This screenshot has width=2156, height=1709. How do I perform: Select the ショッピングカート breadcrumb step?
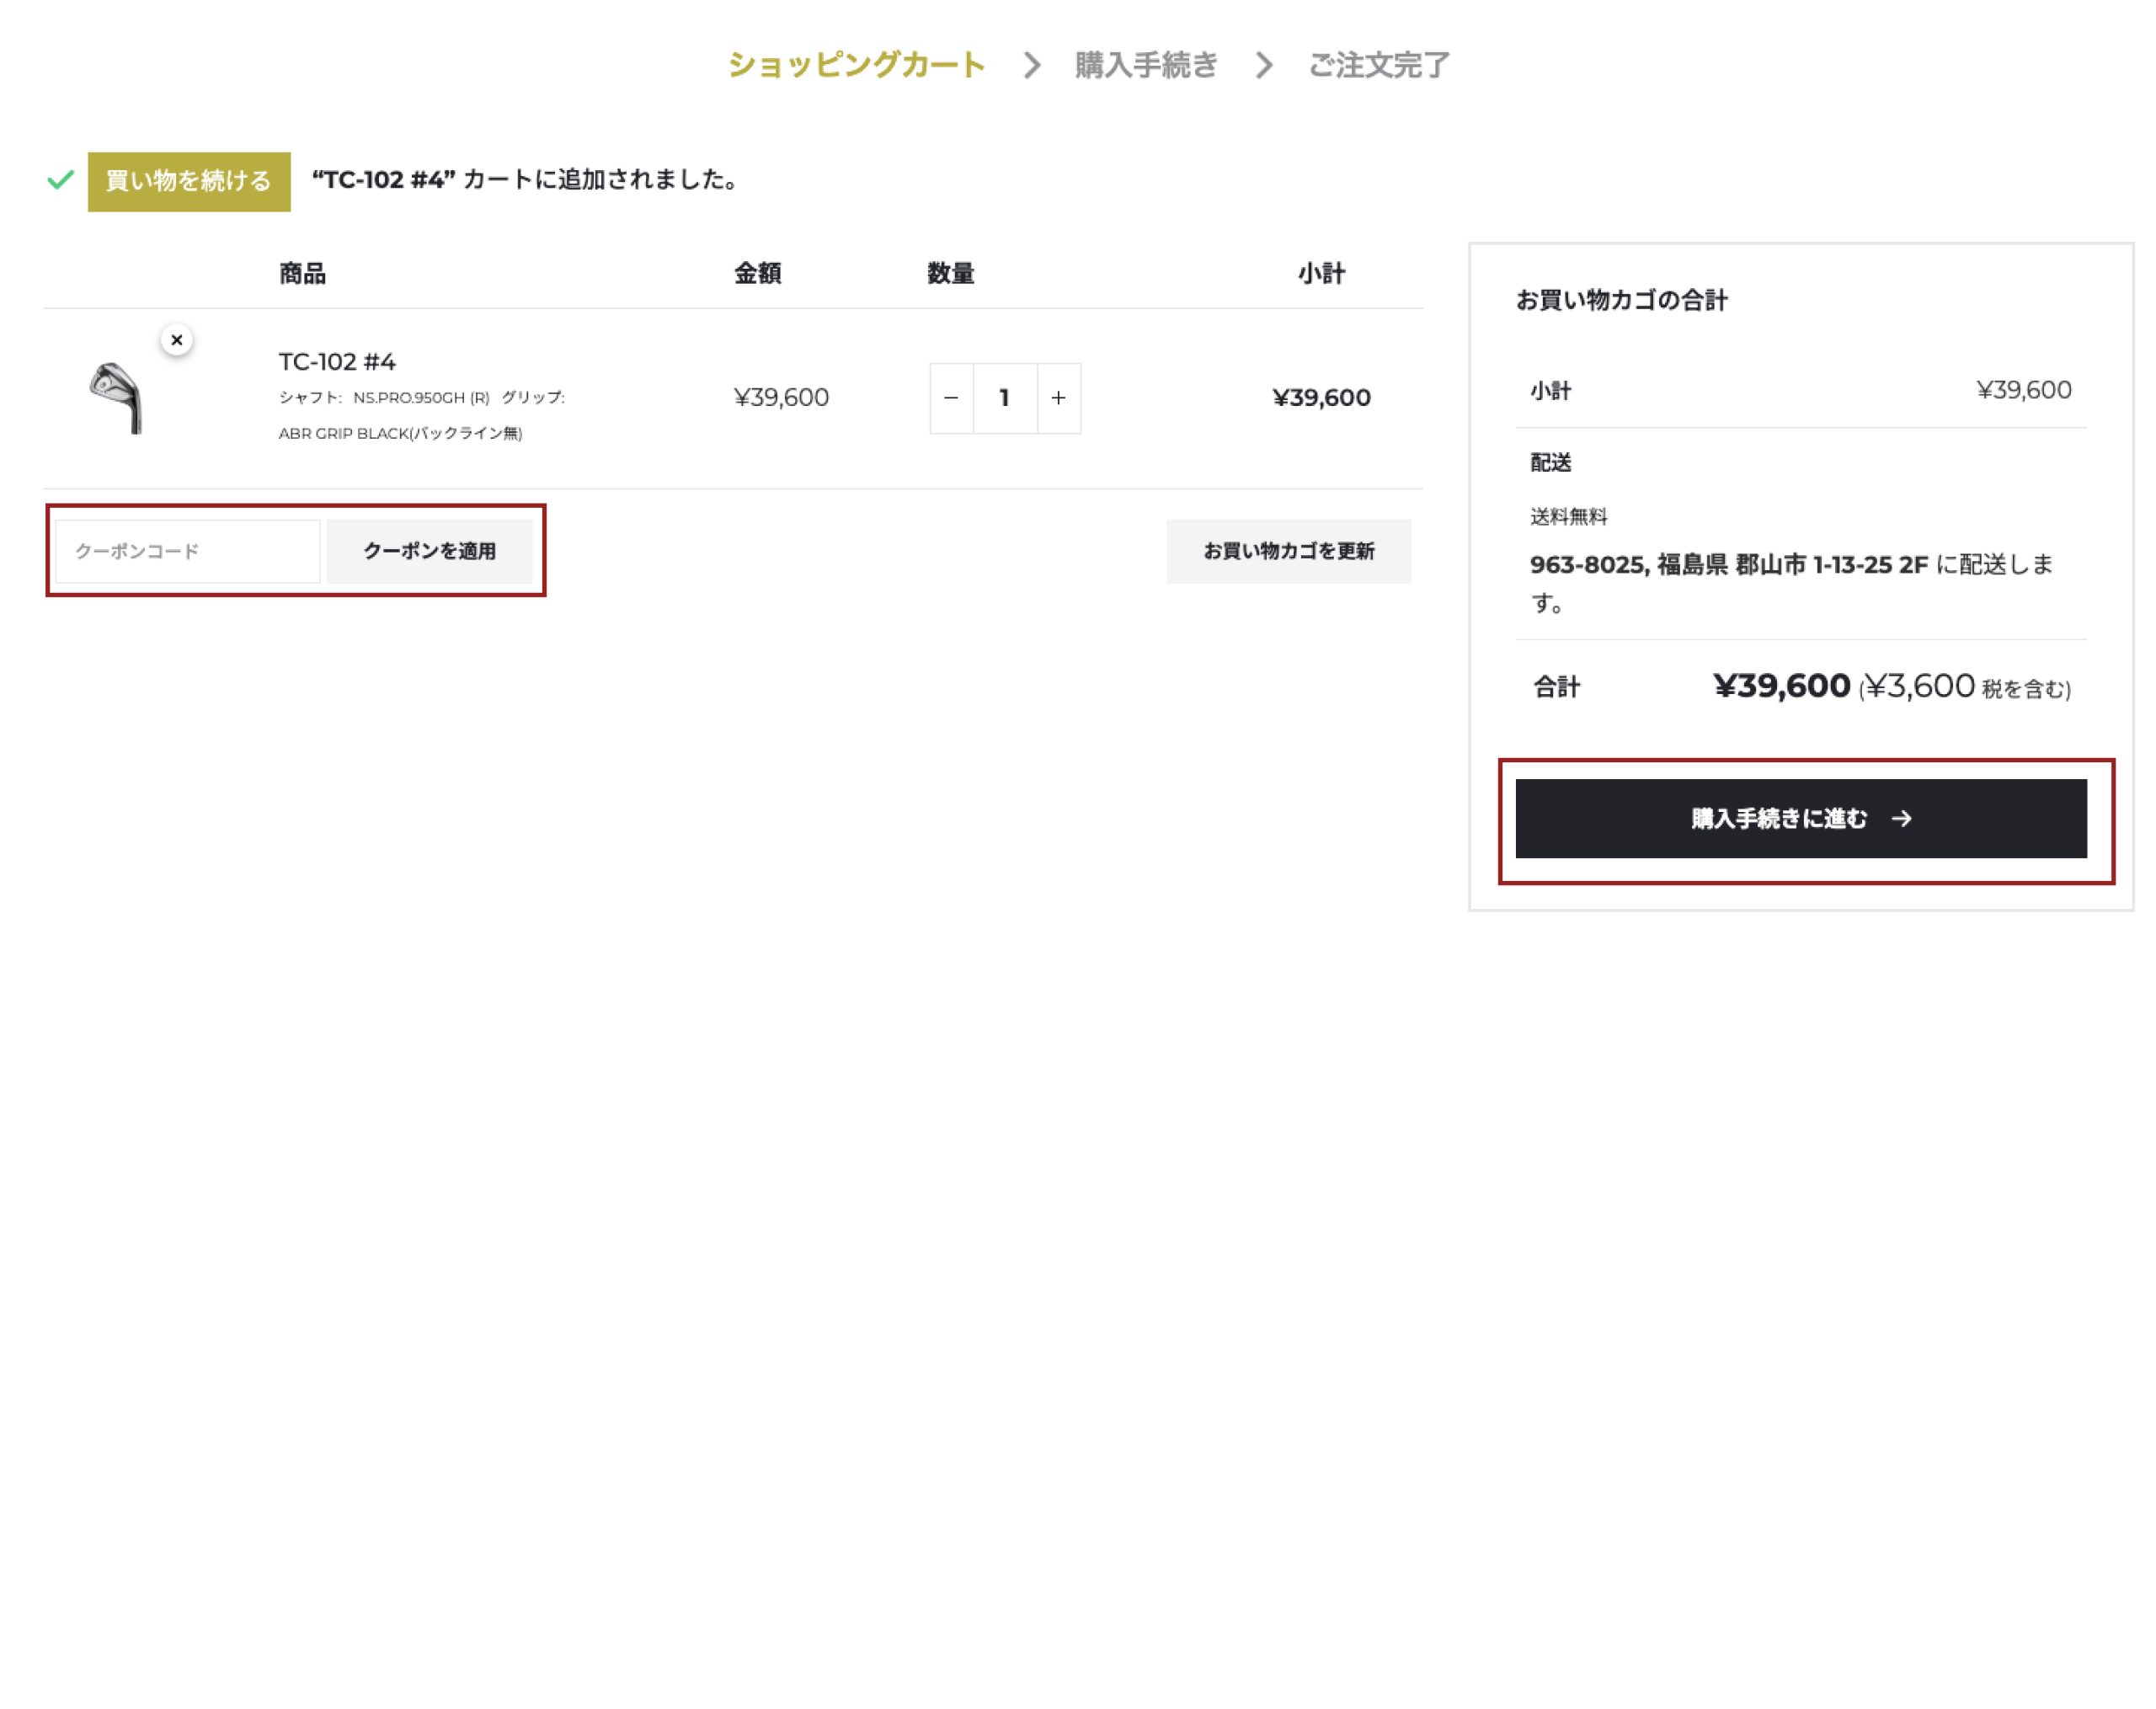[x=856, y=65]
